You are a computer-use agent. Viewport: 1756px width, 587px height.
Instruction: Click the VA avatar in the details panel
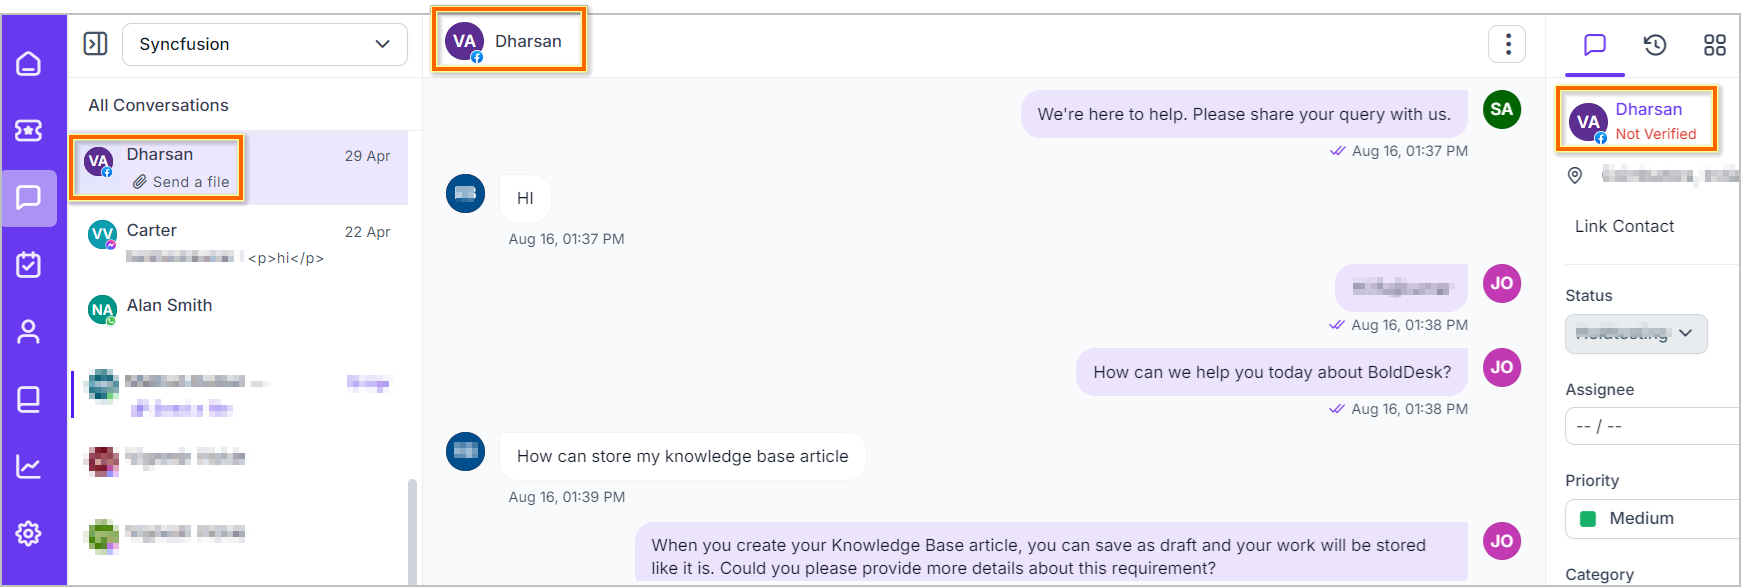(1587, 122)
